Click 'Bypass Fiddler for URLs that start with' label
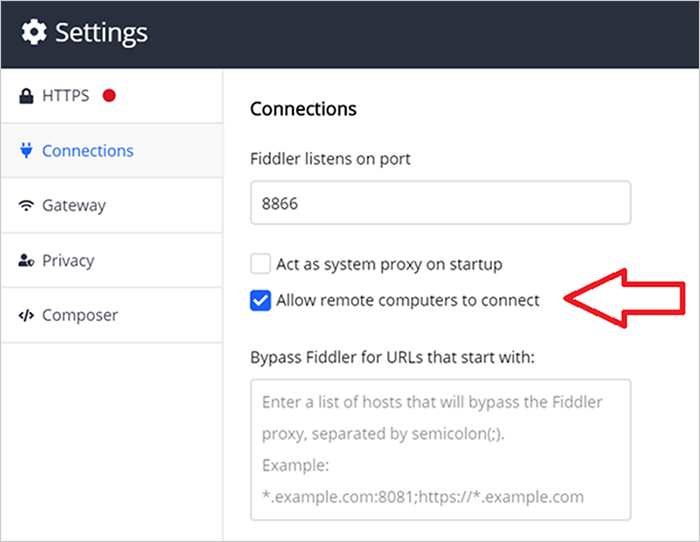The width and height of the screenshot is (700, 542). click(x=392, y=357)
